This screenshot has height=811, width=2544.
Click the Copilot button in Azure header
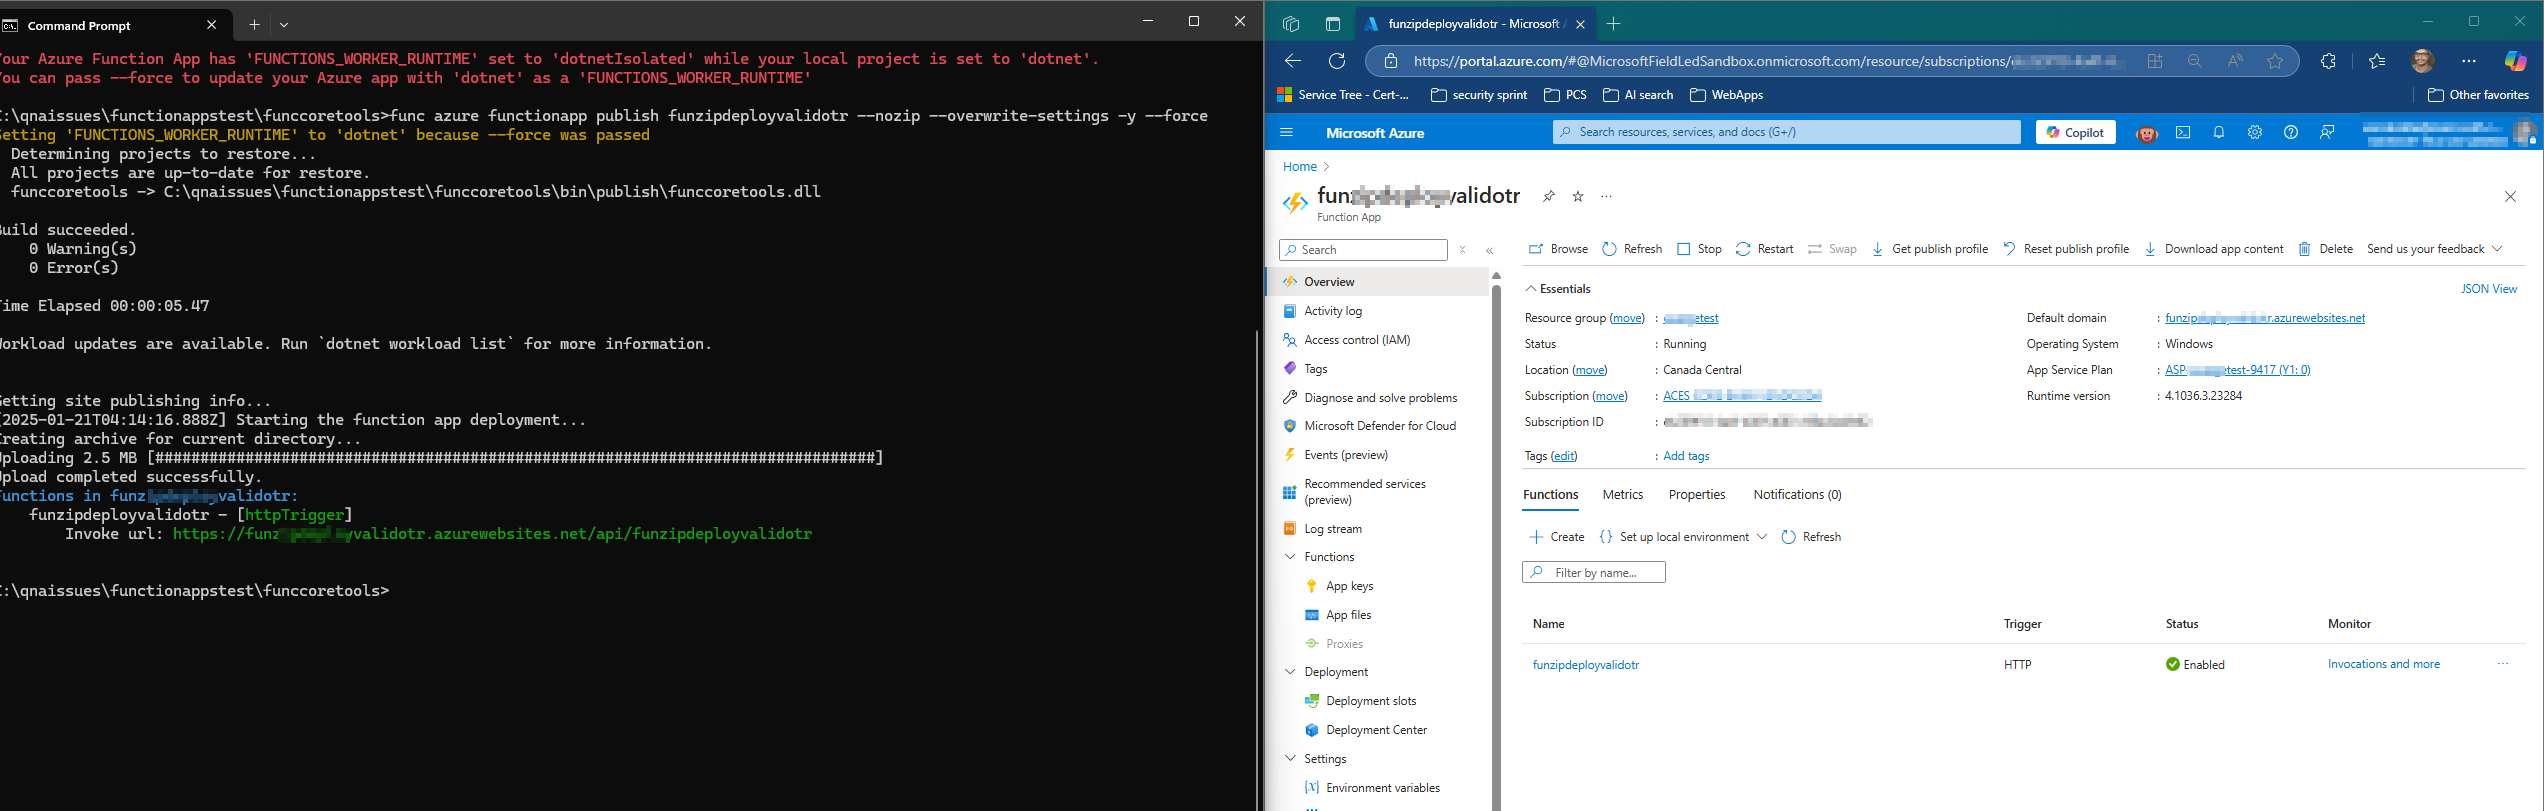click(2075, 132)
